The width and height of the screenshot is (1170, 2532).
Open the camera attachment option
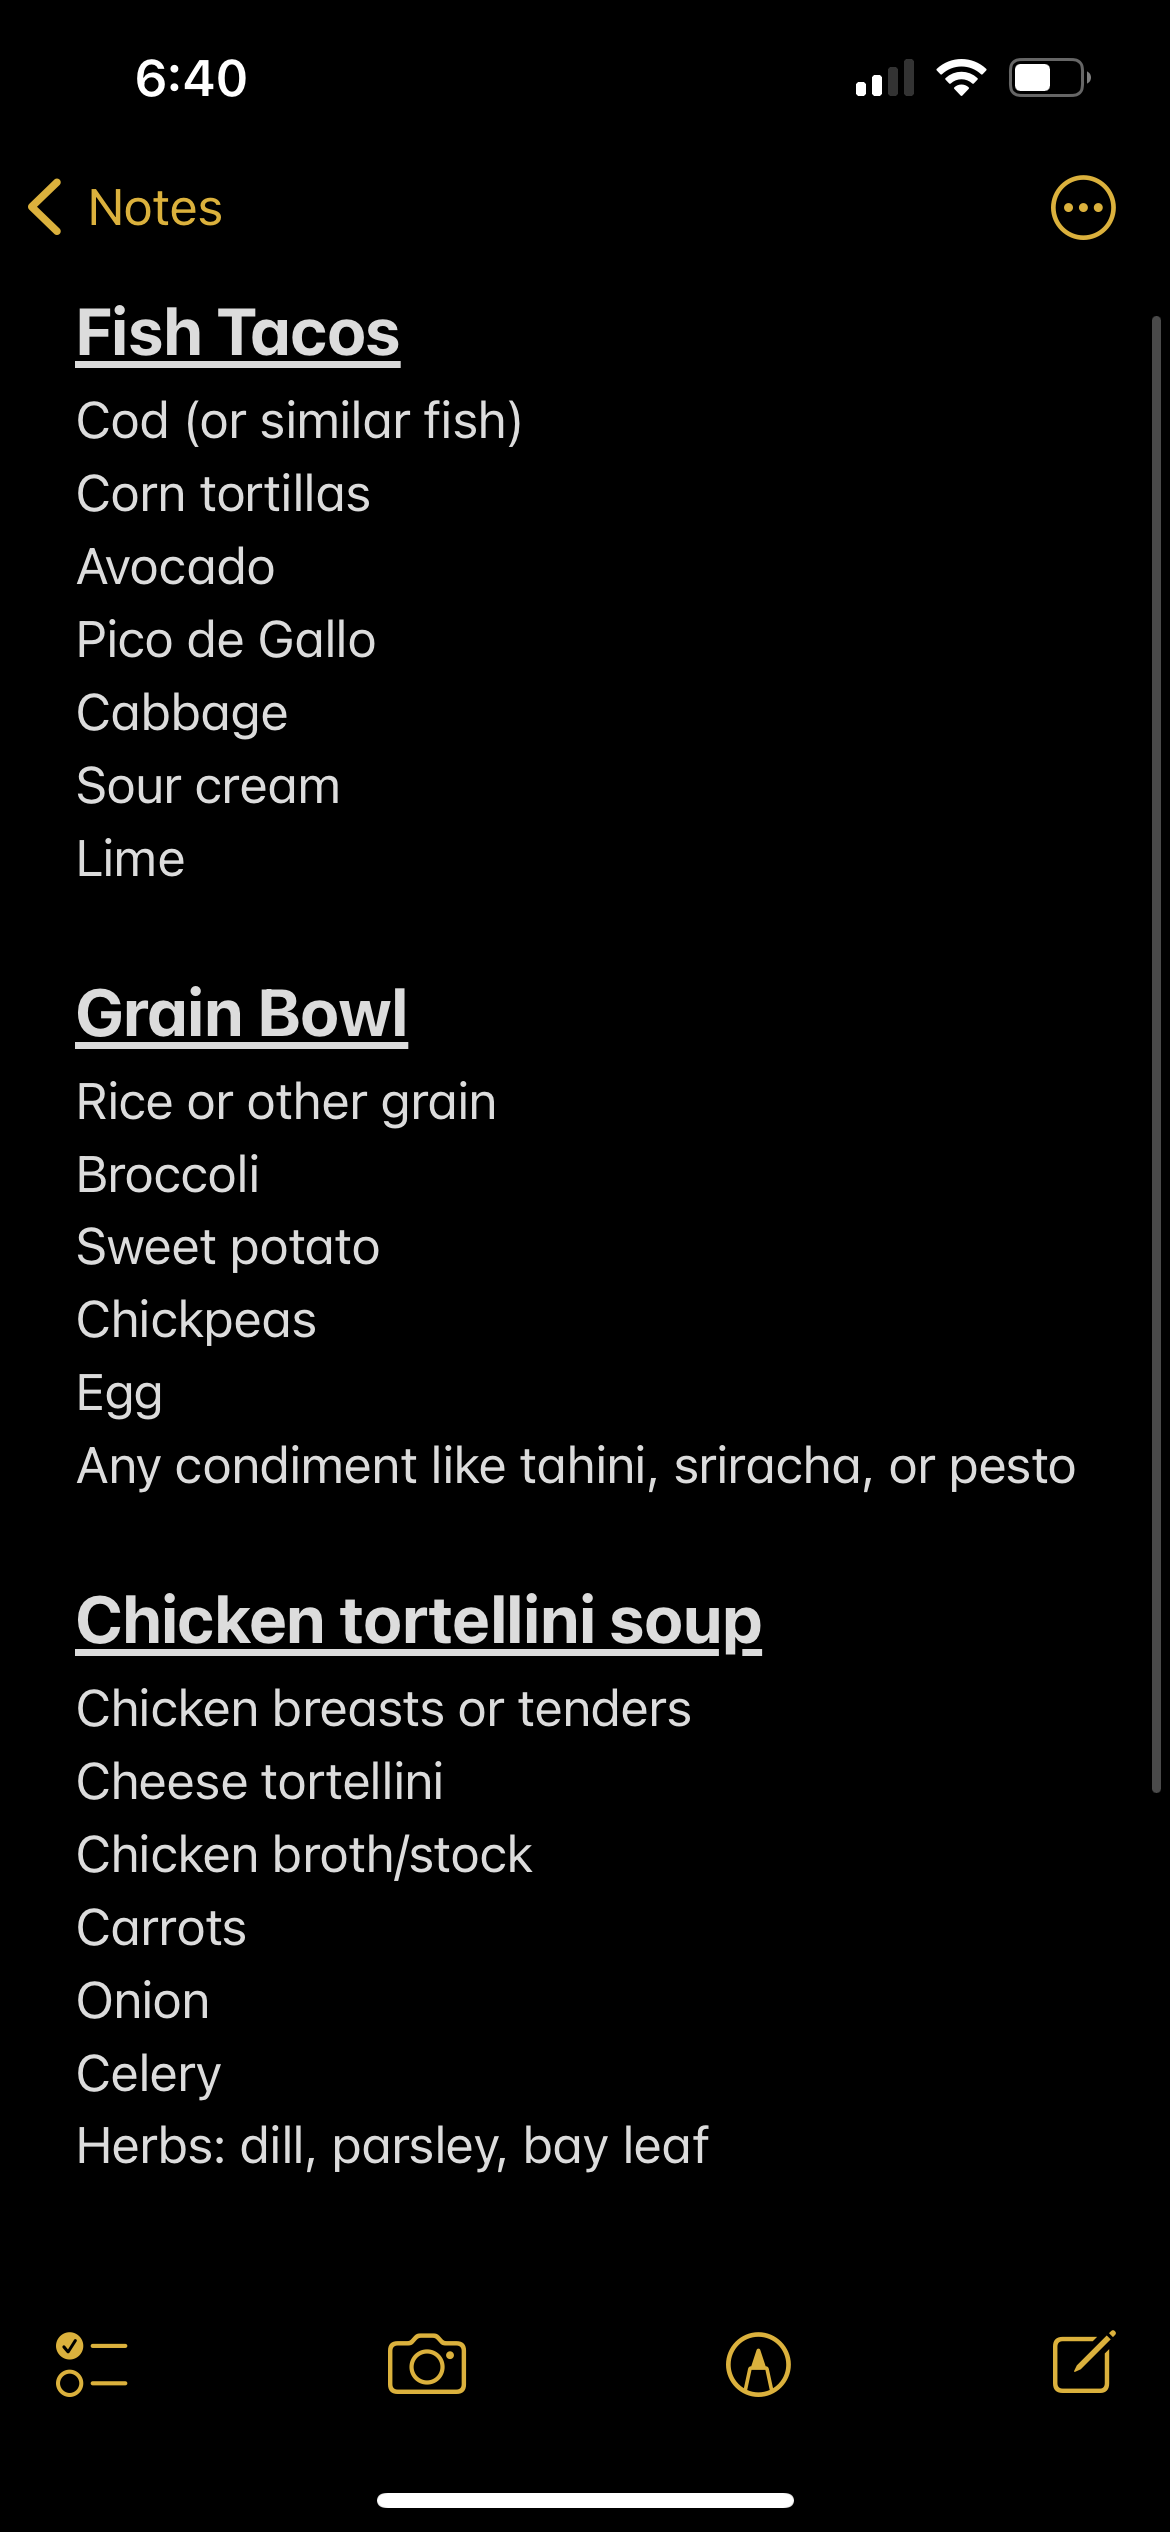coord(427,2364)
